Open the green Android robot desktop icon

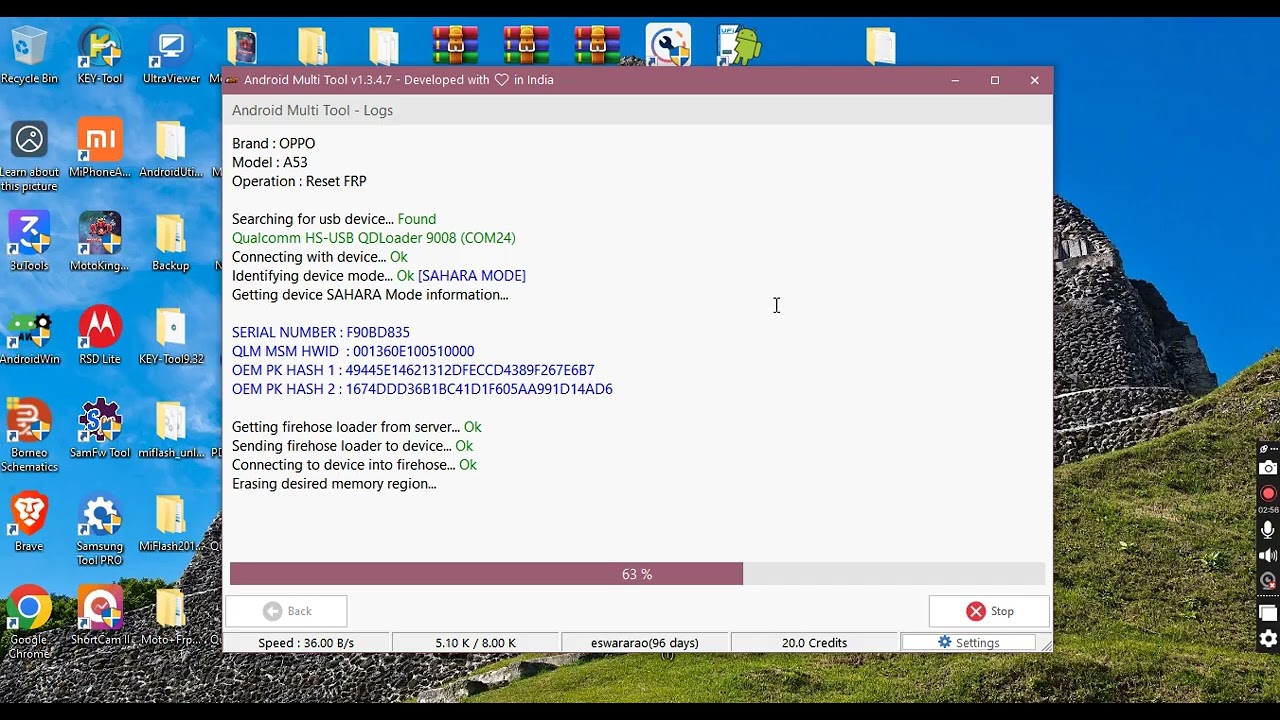[740, 45]
